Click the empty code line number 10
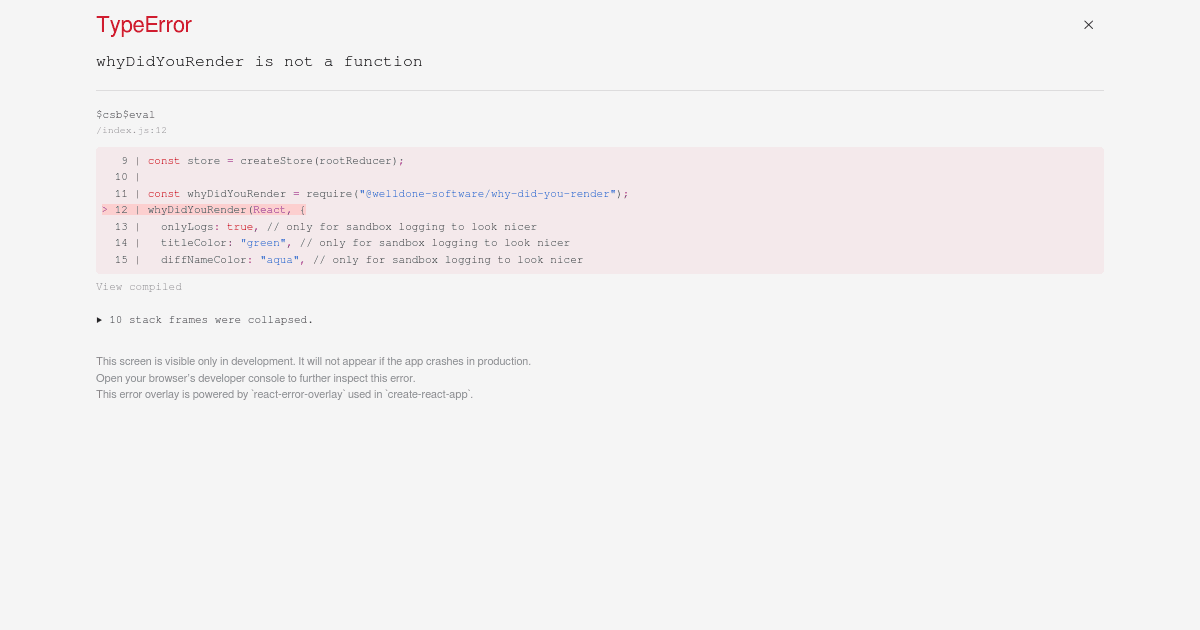 [x=121, y=177]
